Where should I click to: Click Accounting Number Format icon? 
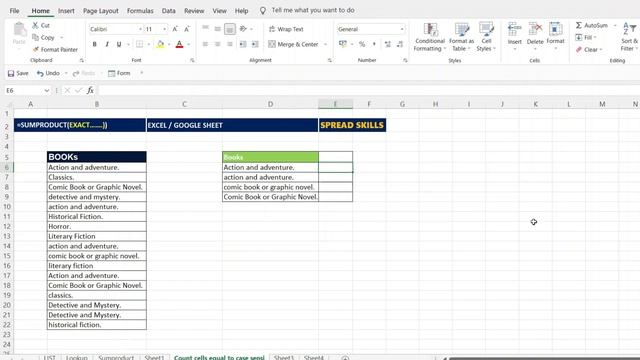coord(343,44)
